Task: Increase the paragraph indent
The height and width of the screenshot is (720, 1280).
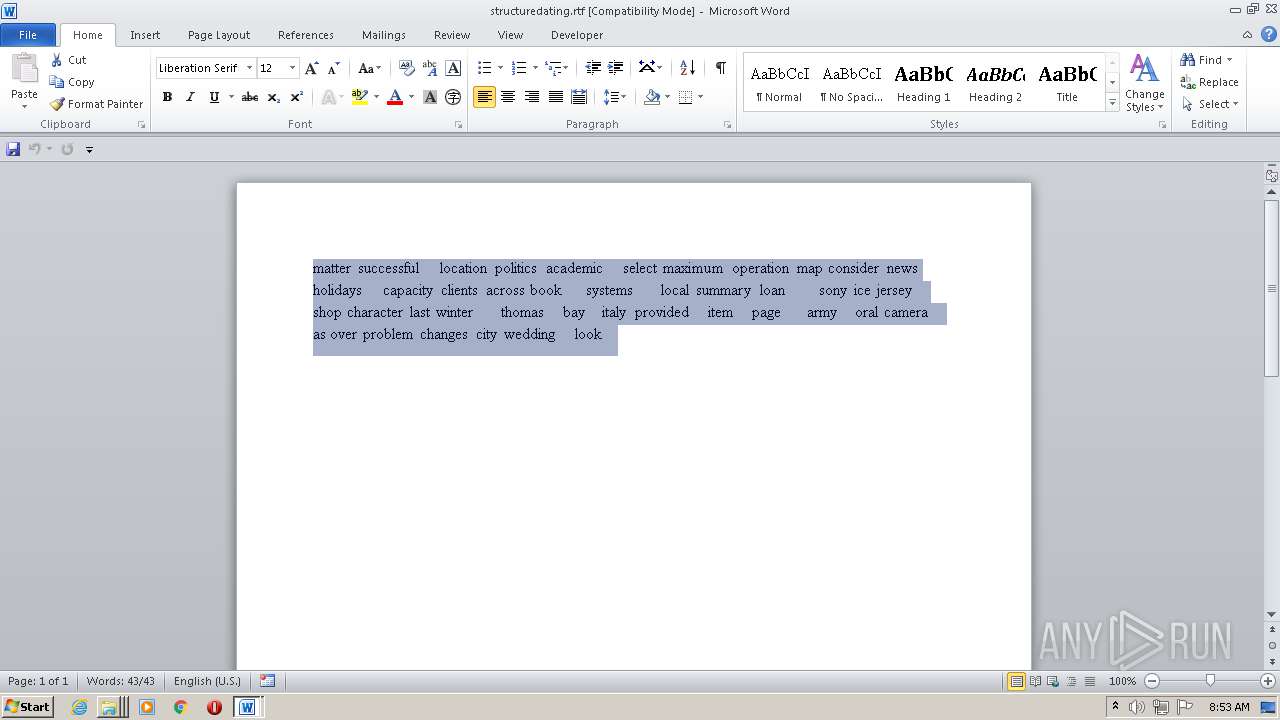Action: 616,68
